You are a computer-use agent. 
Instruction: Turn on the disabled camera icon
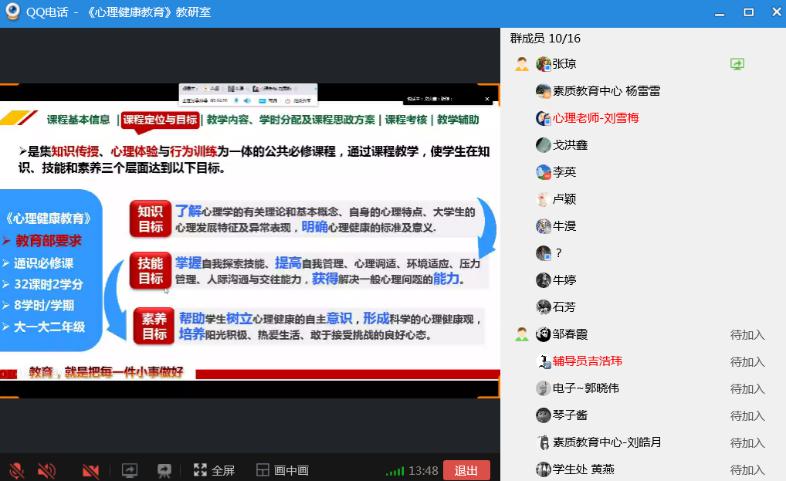point(91,470)
